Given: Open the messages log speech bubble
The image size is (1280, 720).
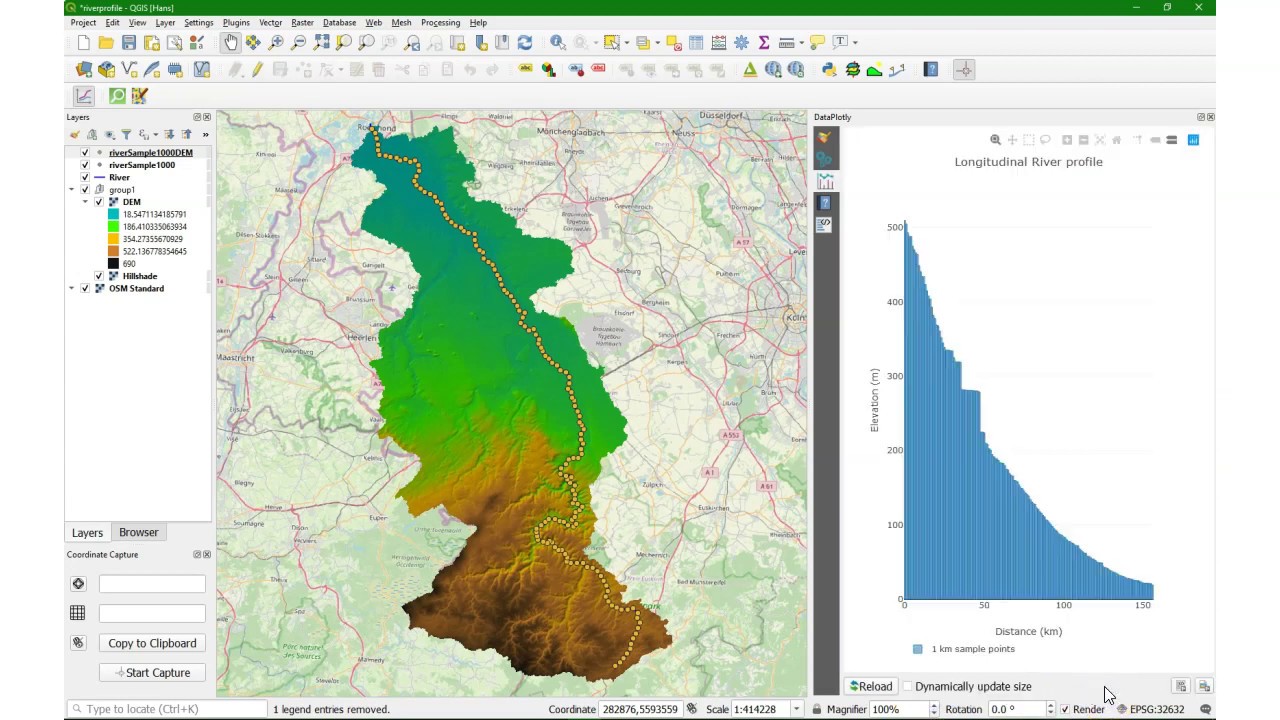Looking at the screenshot, I should (1205, 709).
